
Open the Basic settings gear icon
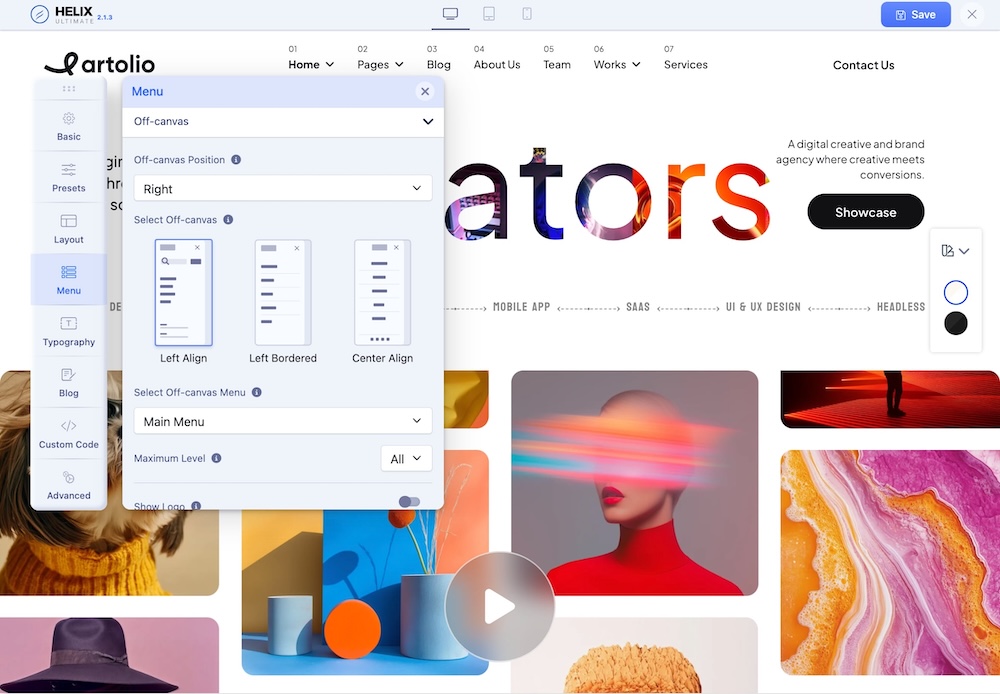tap(69, 119)
